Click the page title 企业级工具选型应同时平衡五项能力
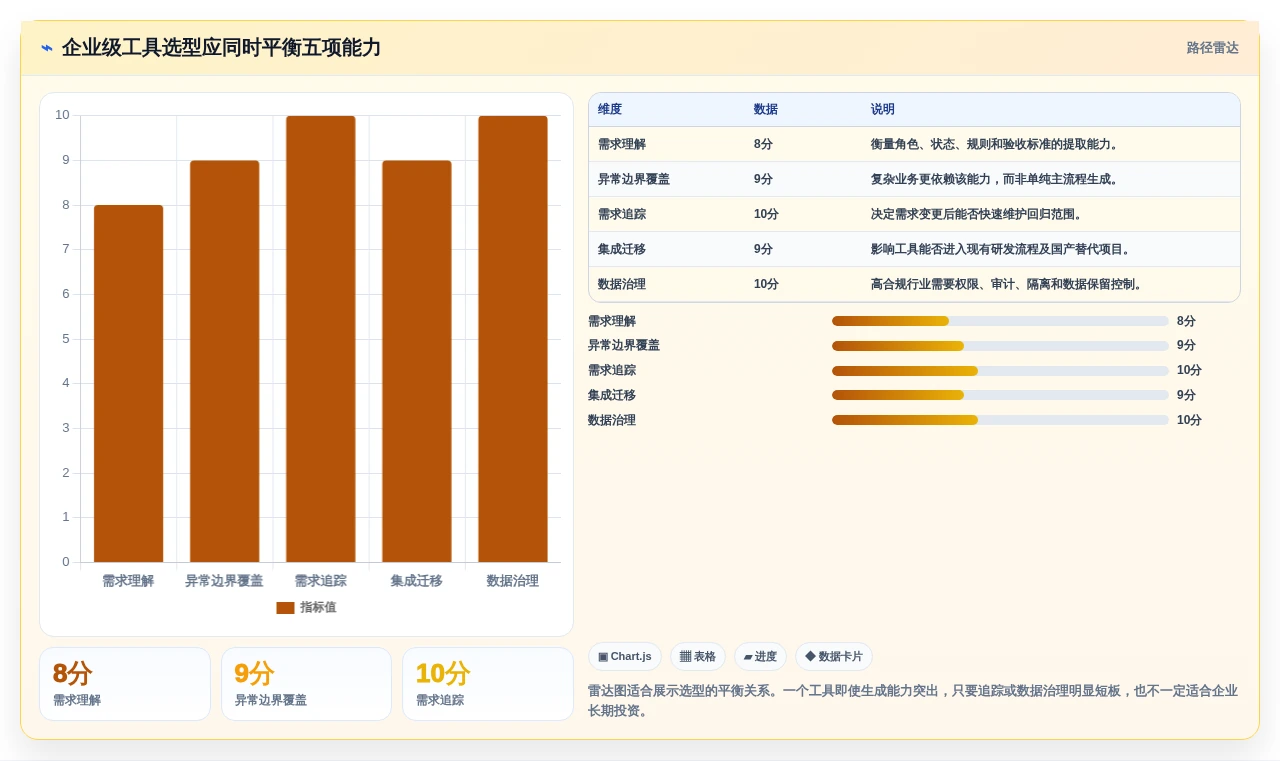The image size is (1280, 761). click(x=221, y=48)
